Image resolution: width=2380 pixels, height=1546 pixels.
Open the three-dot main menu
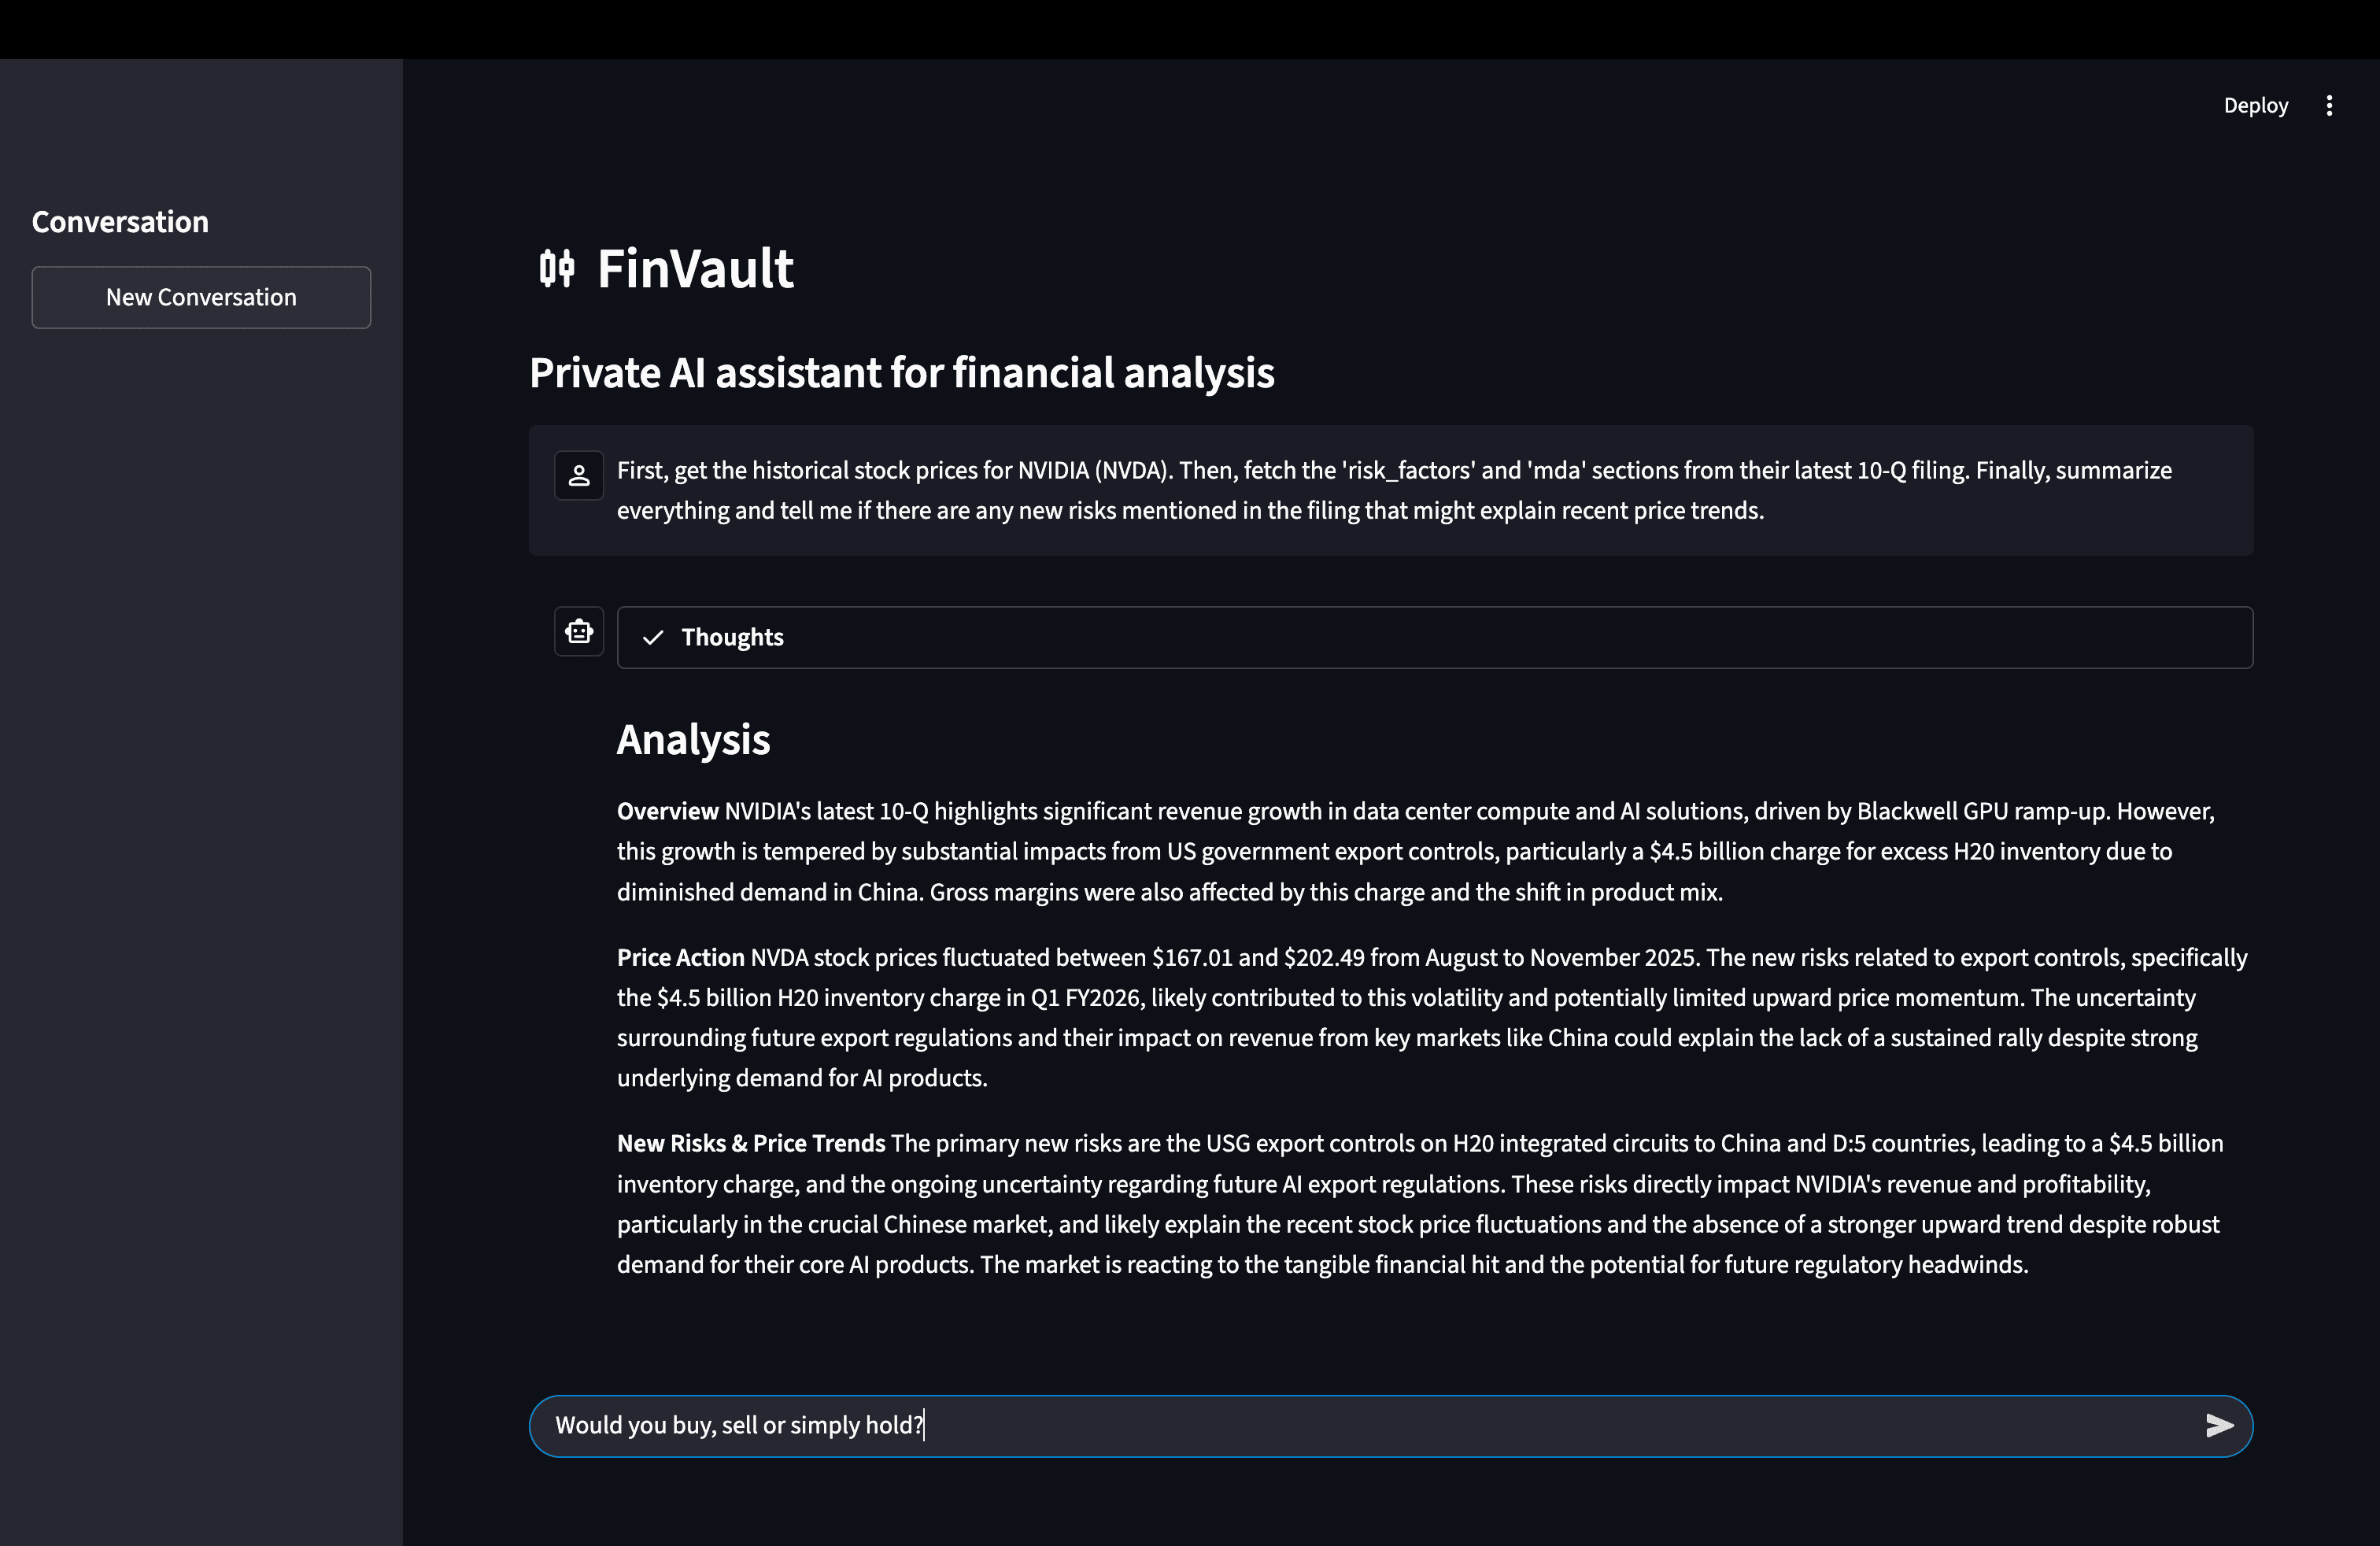pyautogui.click(x=2329, y=106)
